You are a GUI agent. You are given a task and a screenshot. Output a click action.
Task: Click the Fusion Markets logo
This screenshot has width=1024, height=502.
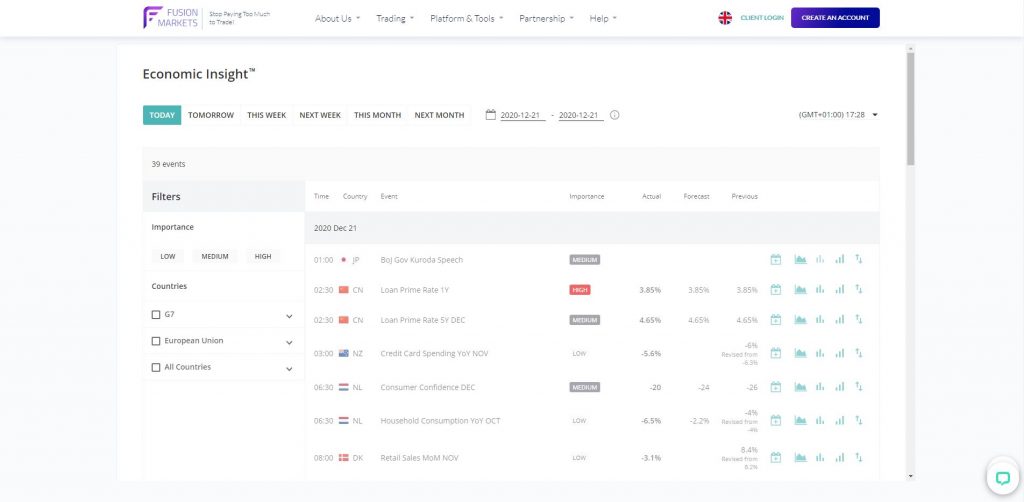coord(171,18)
